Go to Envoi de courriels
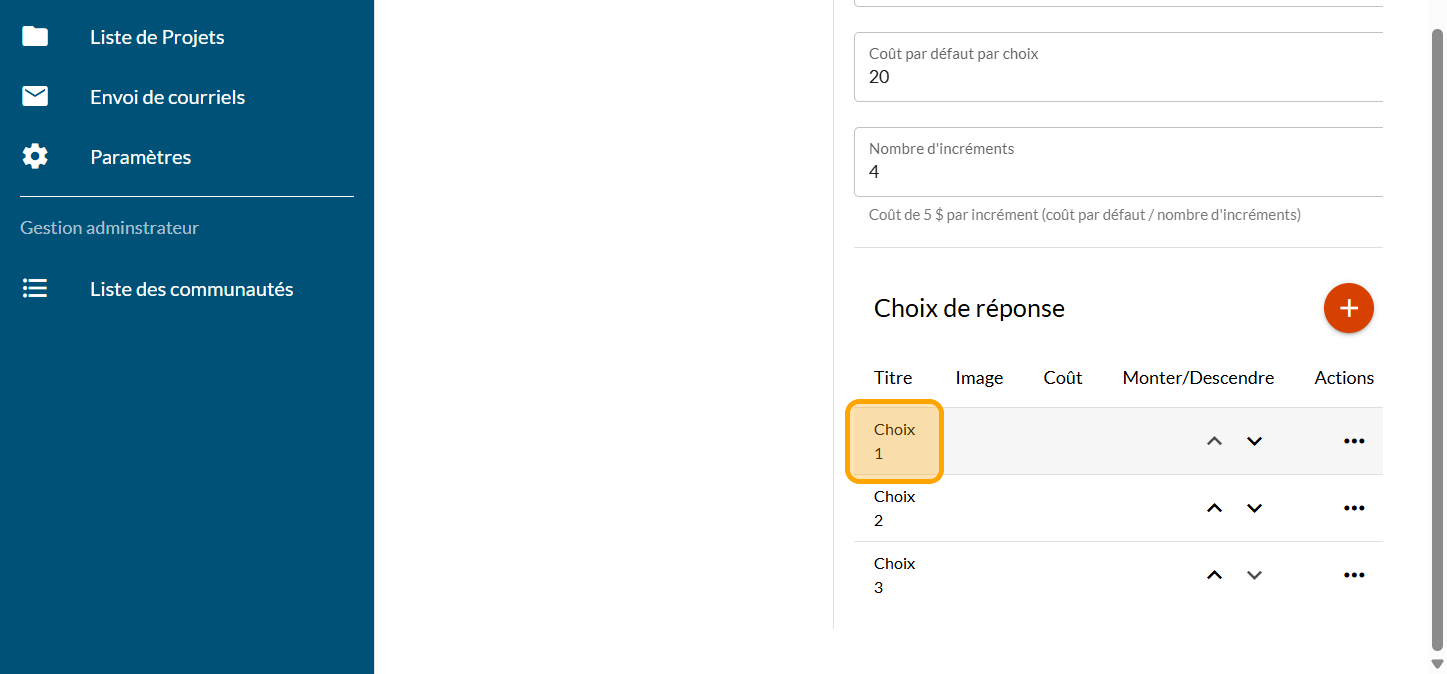 (167, 97)
